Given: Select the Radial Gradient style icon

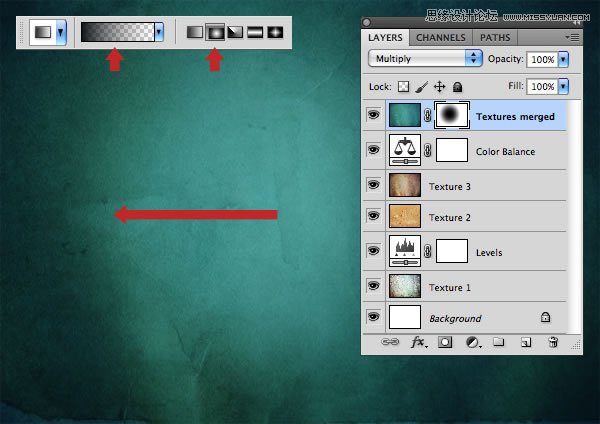Looking at the screenshot, I should pos(215,32).
